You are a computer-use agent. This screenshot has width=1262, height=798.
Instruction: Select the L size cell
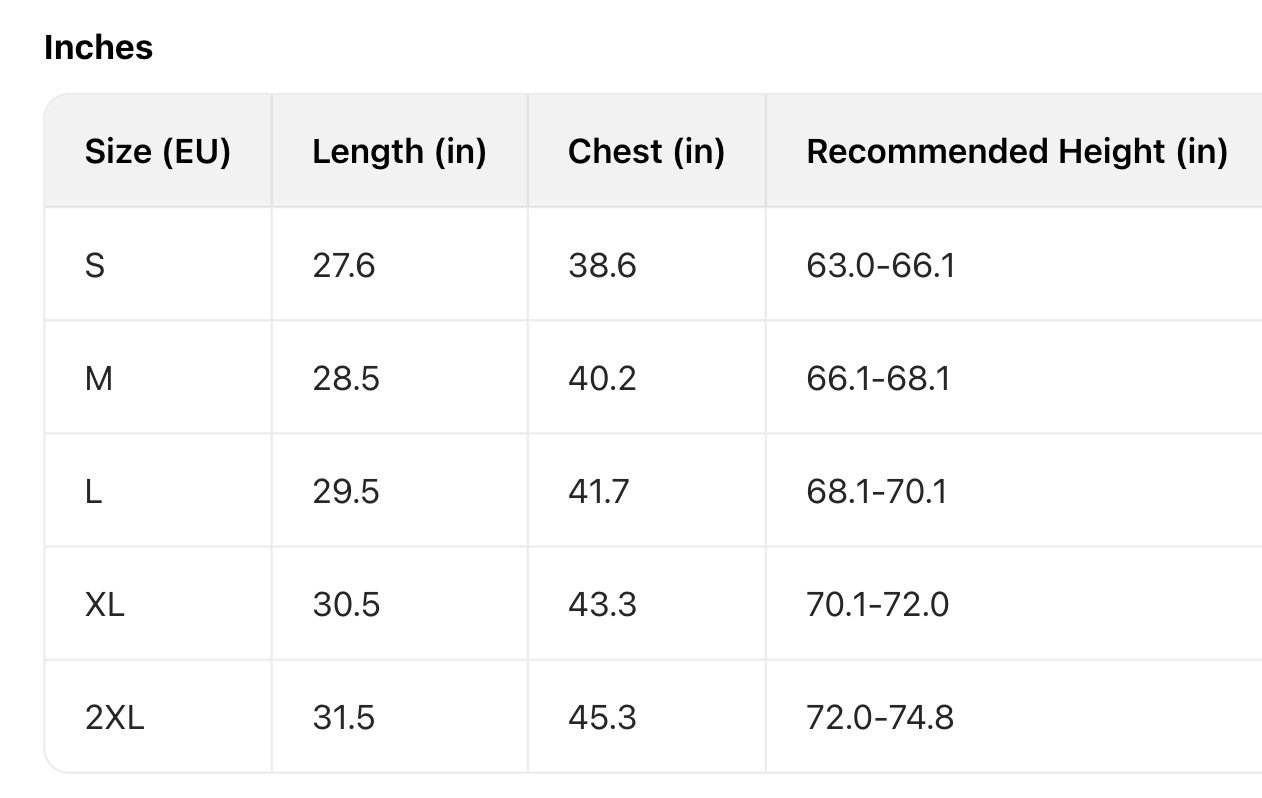click(x=94, y=492)
